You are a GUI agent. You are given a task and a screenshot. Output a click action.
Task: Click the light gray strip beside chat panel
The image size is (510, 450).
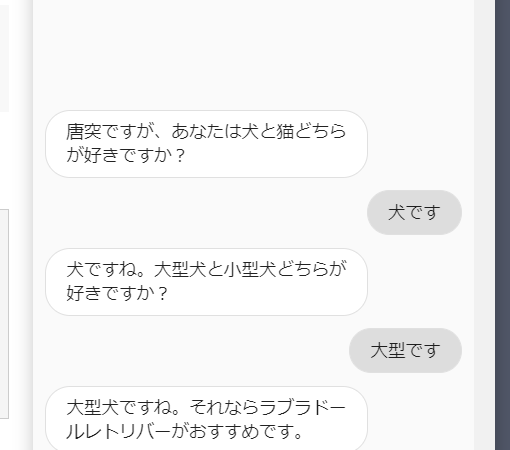click(x=484, y=225)
